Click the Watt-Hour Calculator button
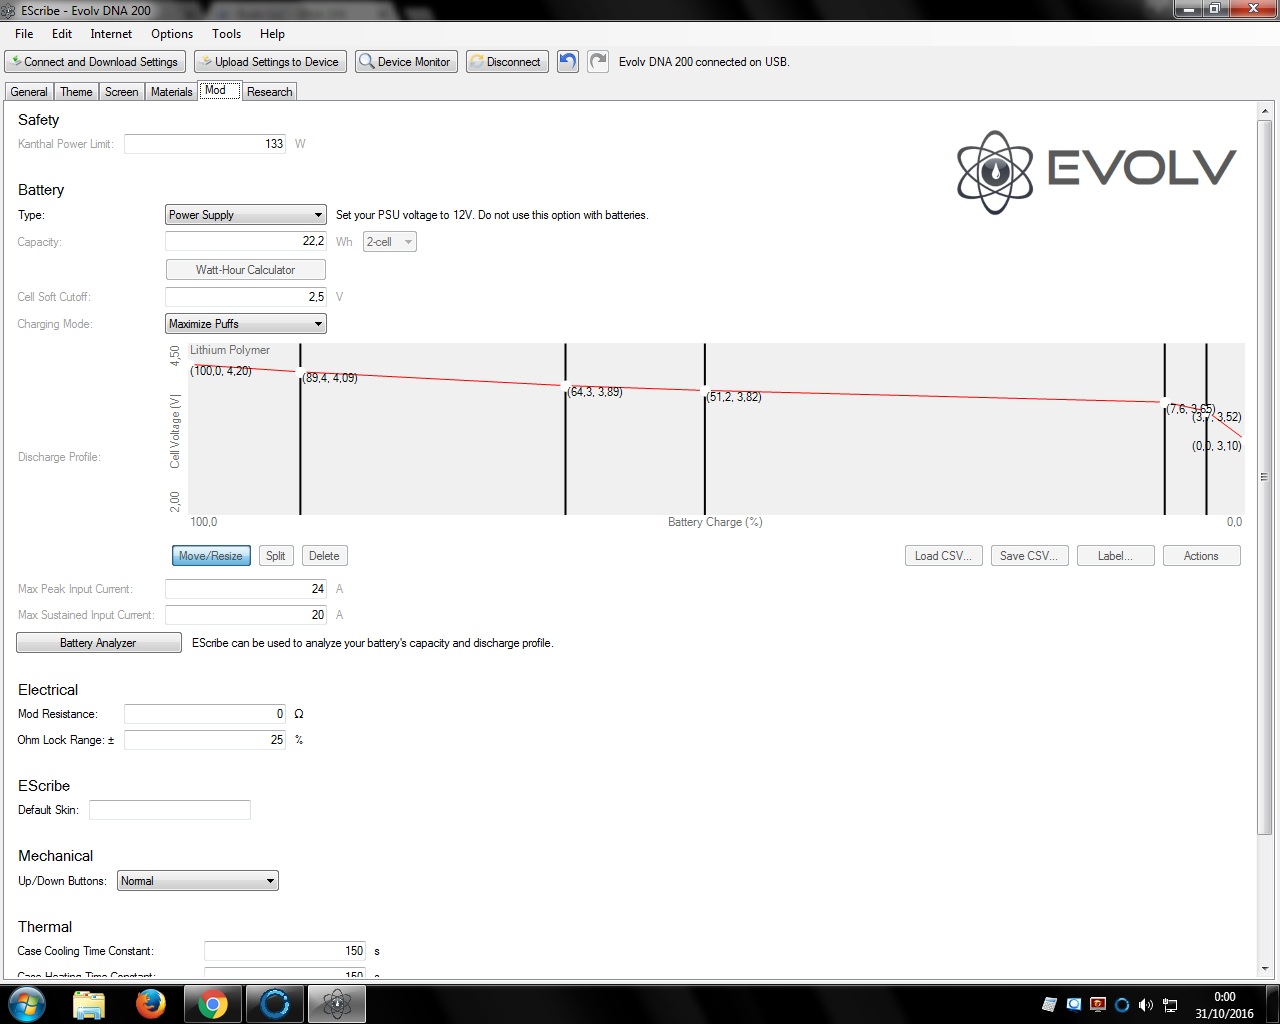This screenshot has width=1280, height=1024. coord(245,270)
